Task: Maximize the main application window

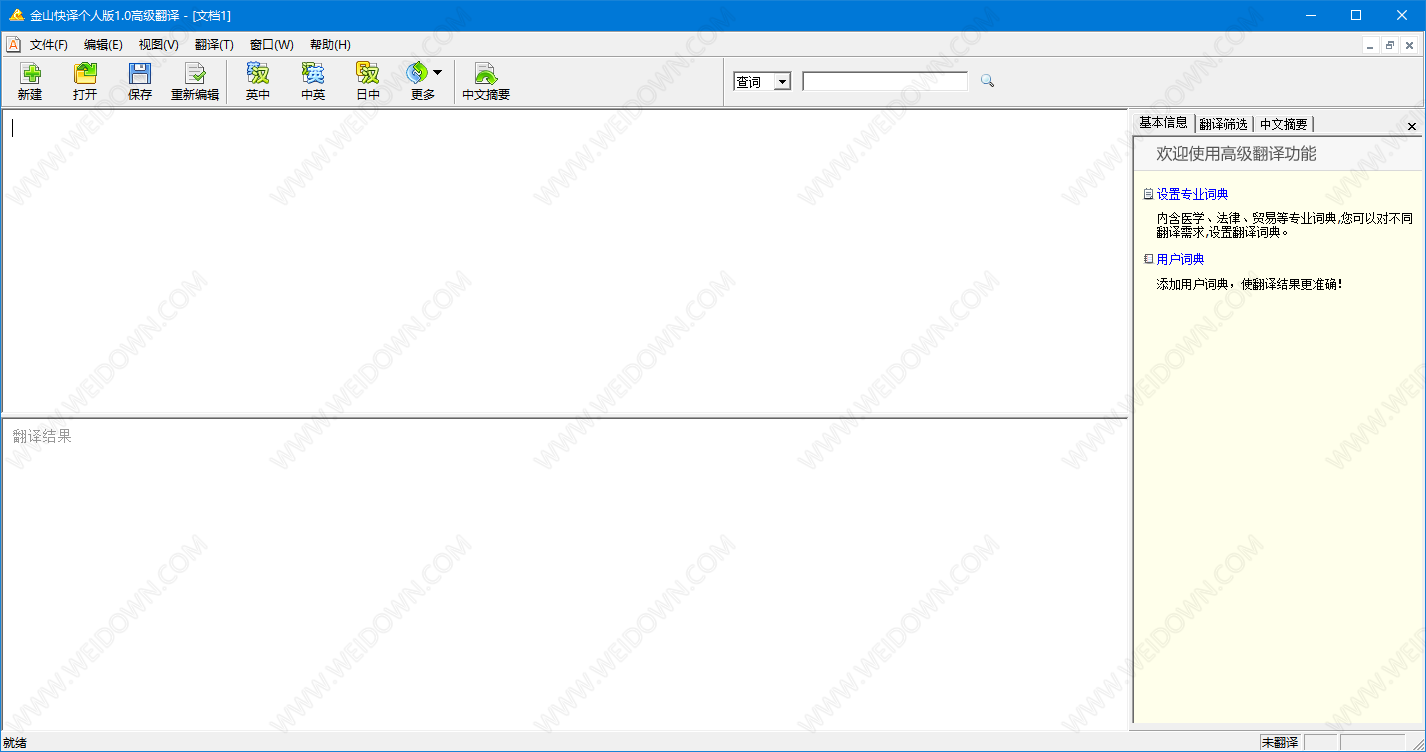Action: click(x=1356, y=15)
